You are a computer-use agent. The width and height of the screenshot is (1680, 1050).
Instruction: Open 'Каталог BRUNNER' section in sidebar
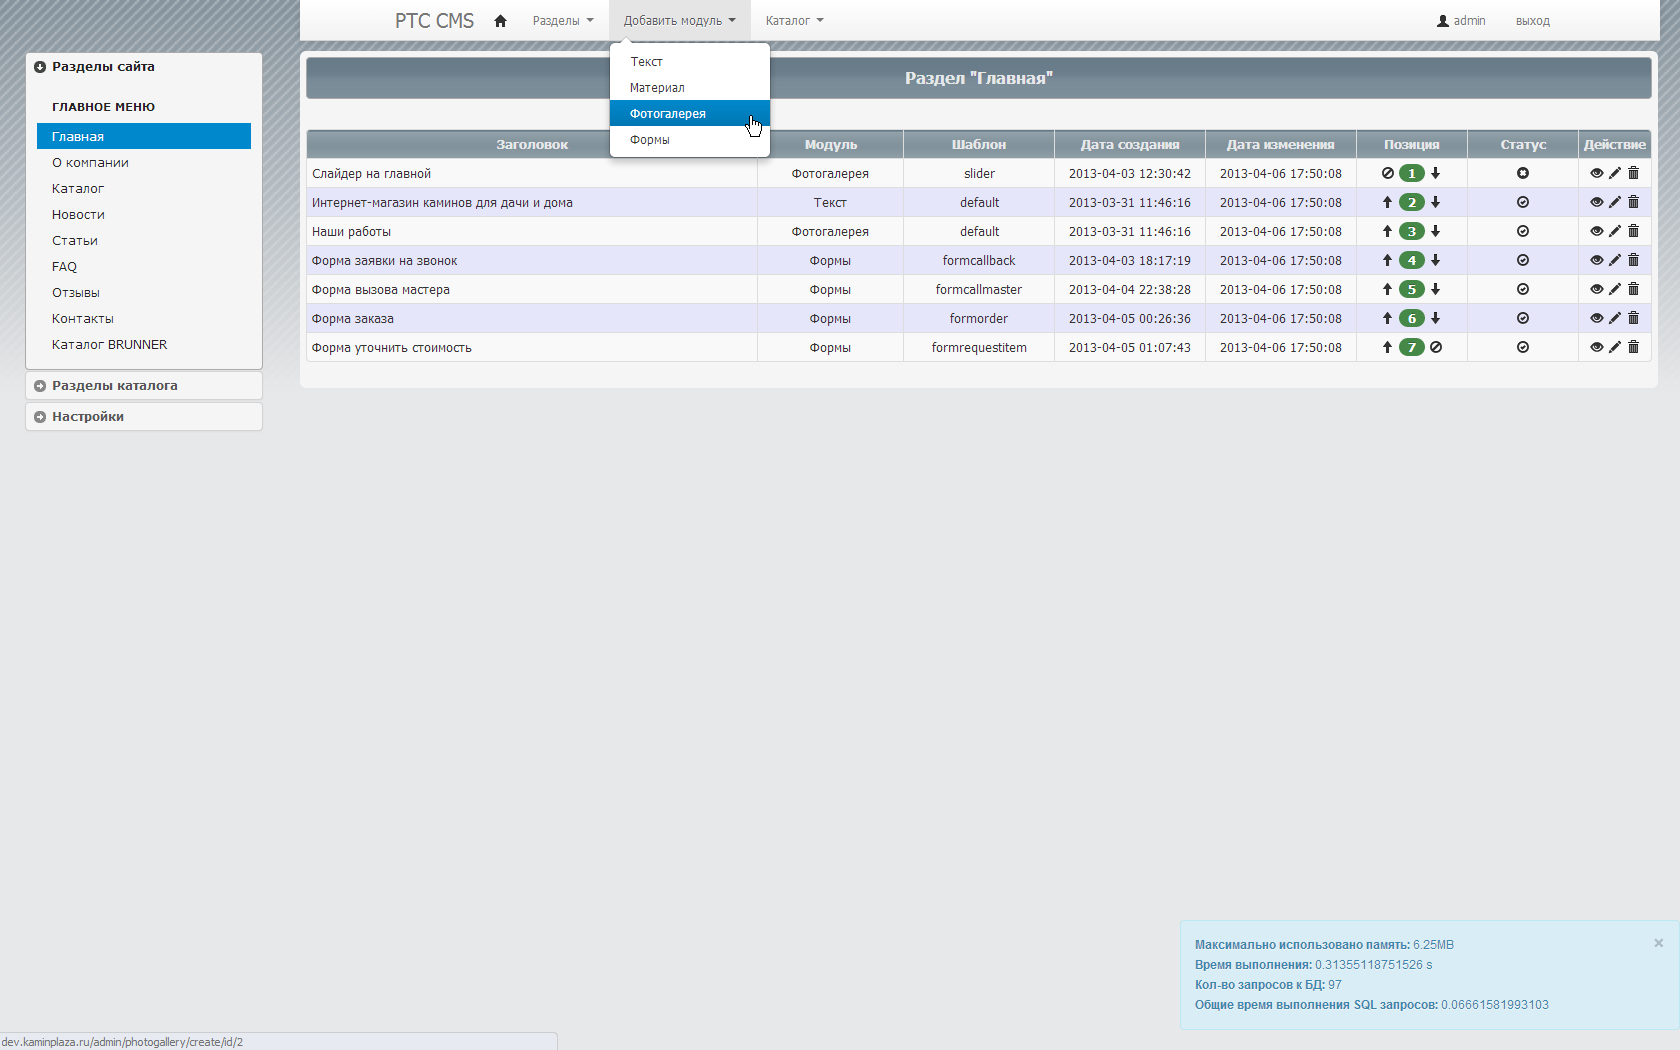click(x=144, y=344)
